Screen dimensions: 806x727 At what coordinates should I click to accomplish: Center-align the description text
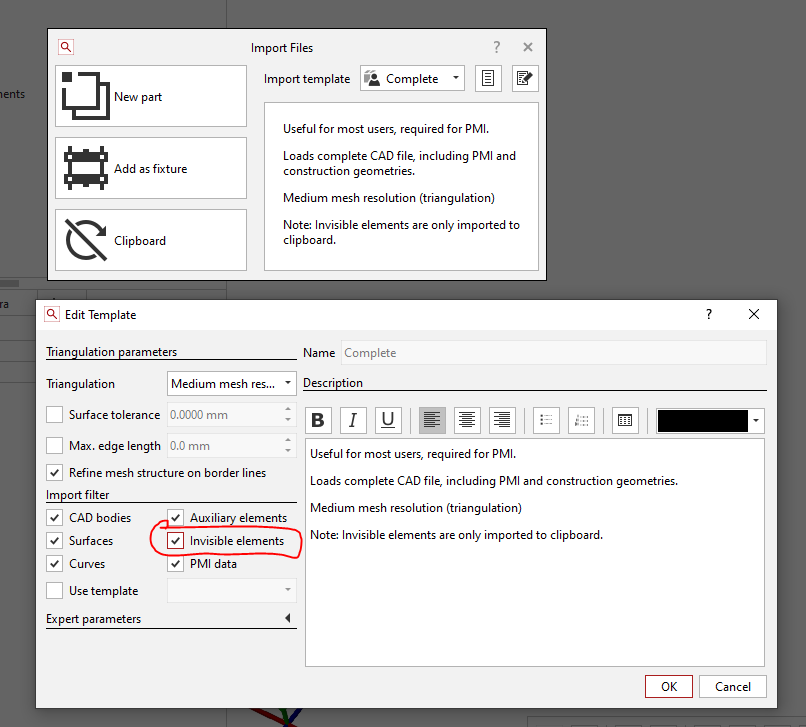coord(467,421)
